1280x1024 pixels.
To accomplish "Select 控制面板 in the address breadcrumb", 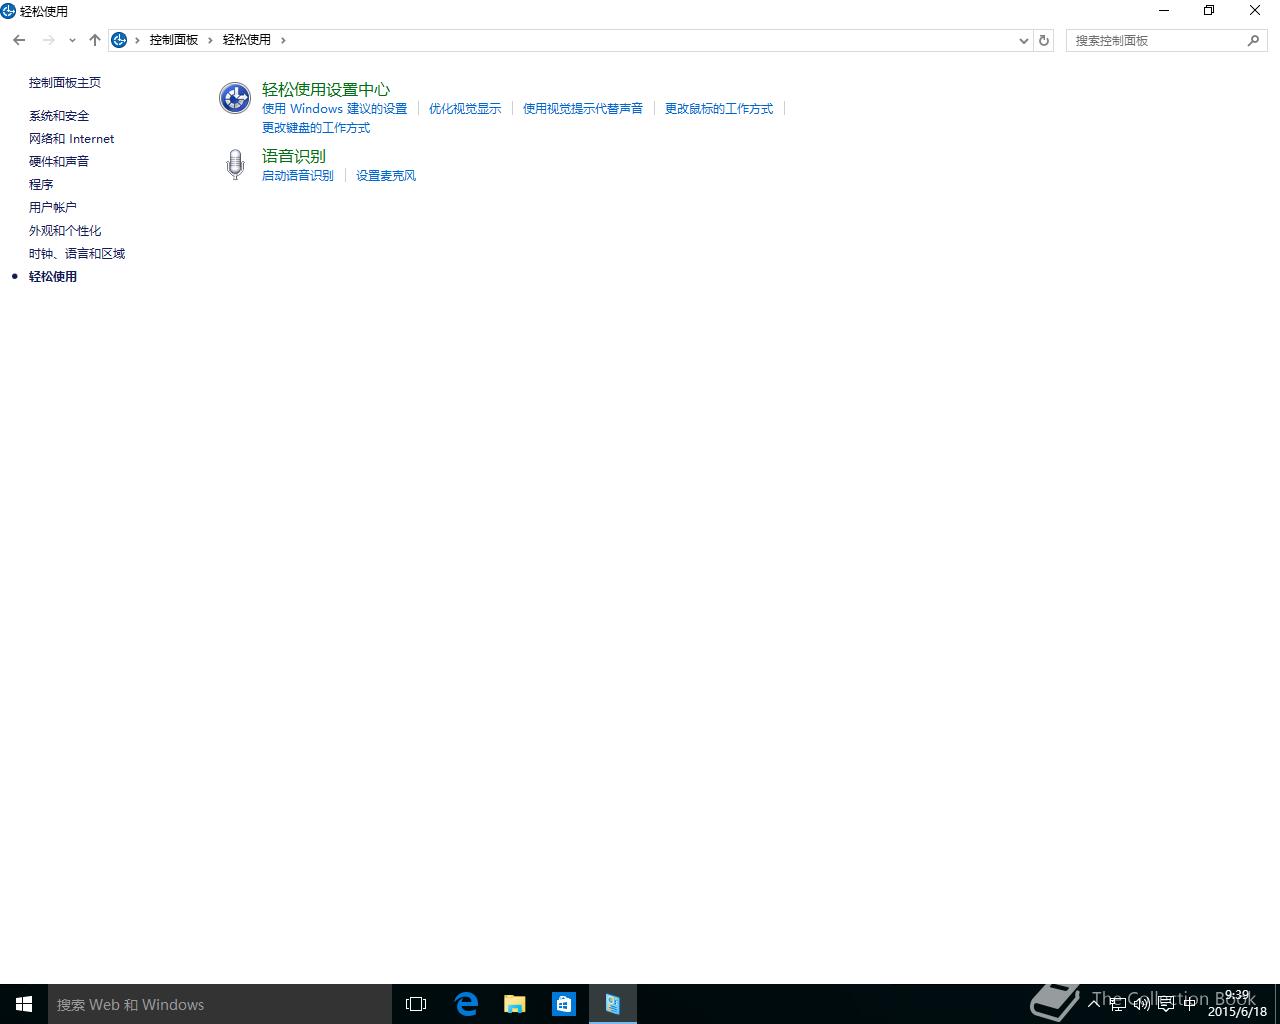I will [x=174, y=40].
